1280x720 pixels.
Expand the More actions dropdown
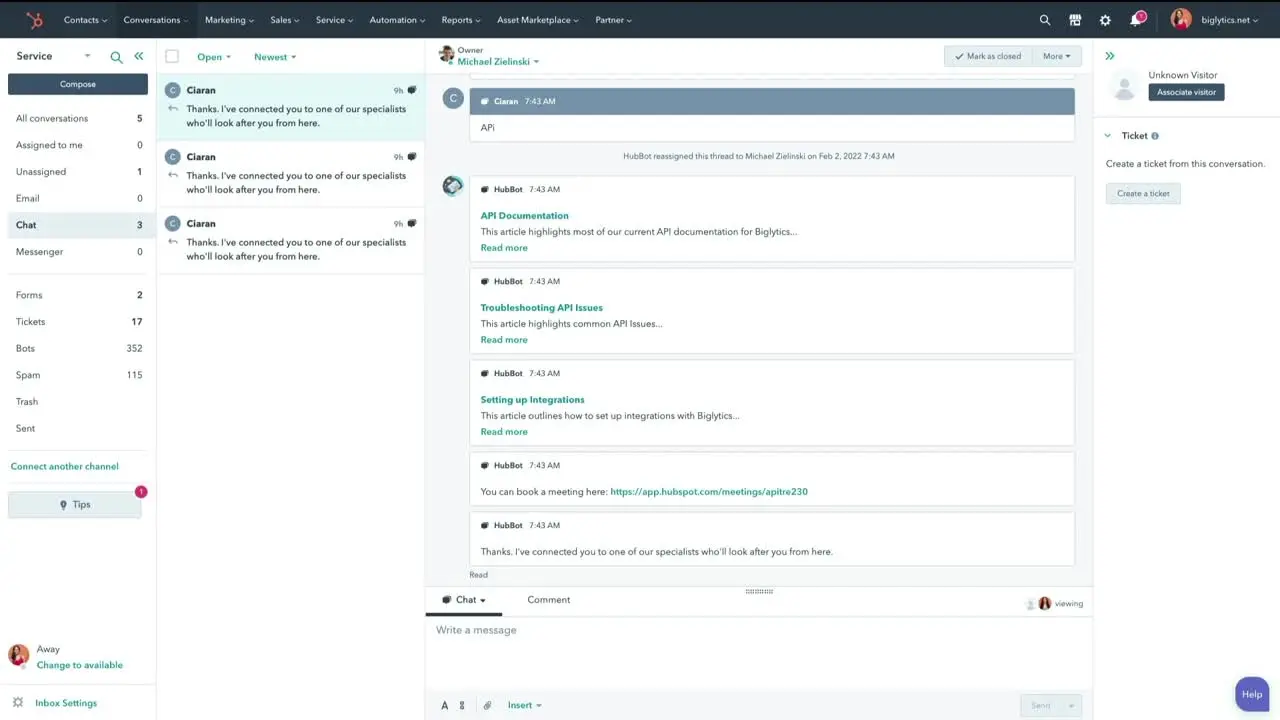click(1056, 56)
